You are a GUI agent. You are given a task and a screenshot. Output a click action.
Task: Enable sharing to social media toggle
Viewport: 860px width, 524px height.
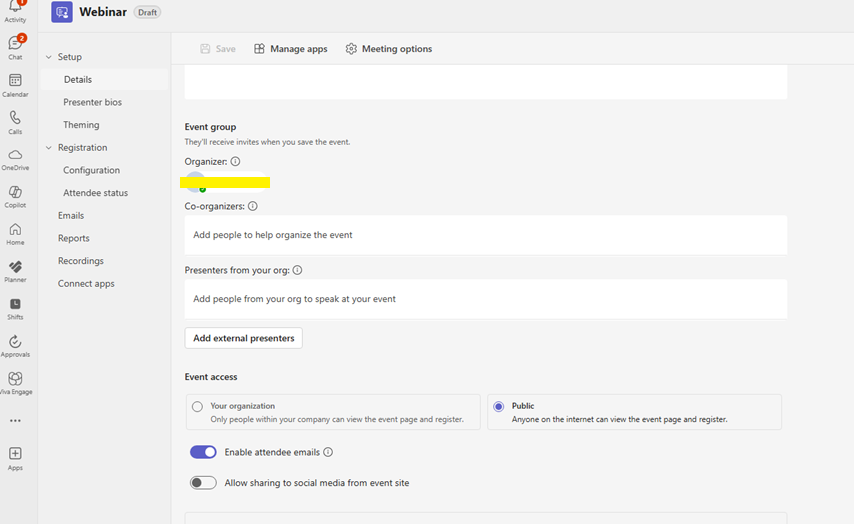(203, 483)
